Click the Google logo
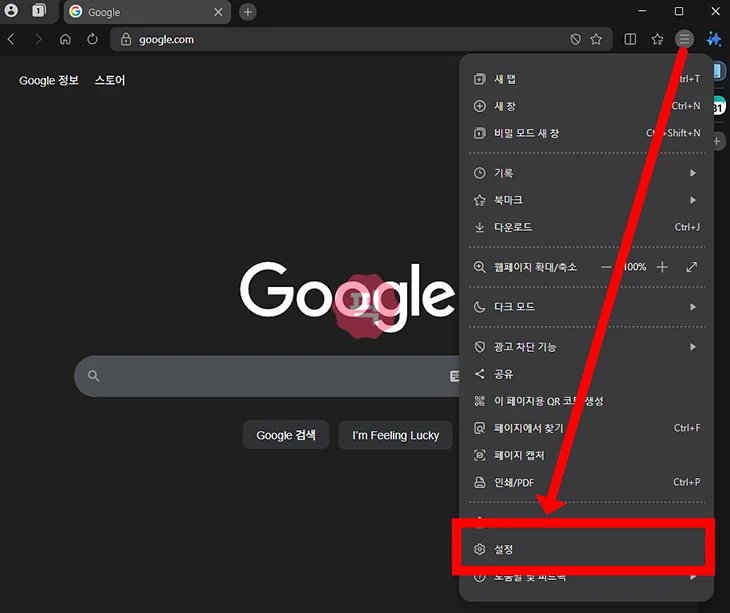Screen dimensions: 730x613 click(347, 296)
